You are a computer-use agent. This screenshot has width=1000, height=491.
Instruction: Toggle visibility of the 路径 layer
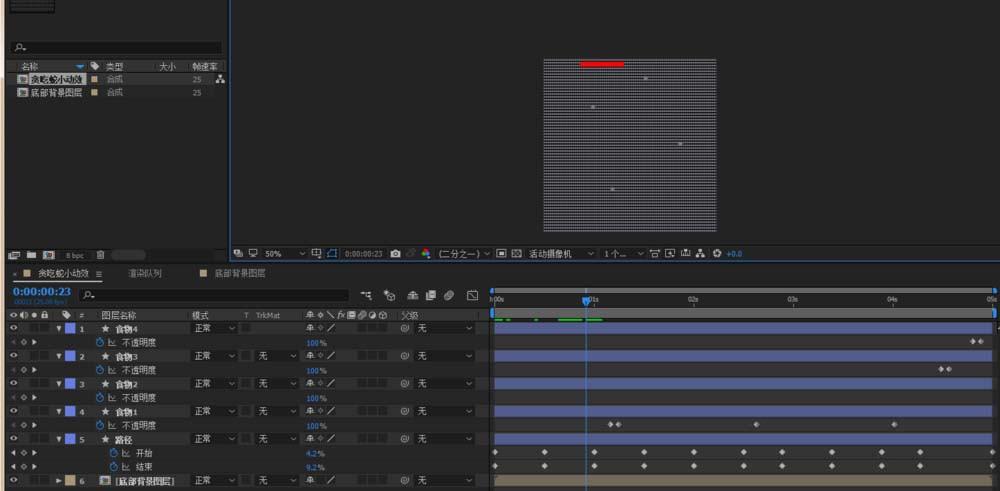tap(14, 439)
